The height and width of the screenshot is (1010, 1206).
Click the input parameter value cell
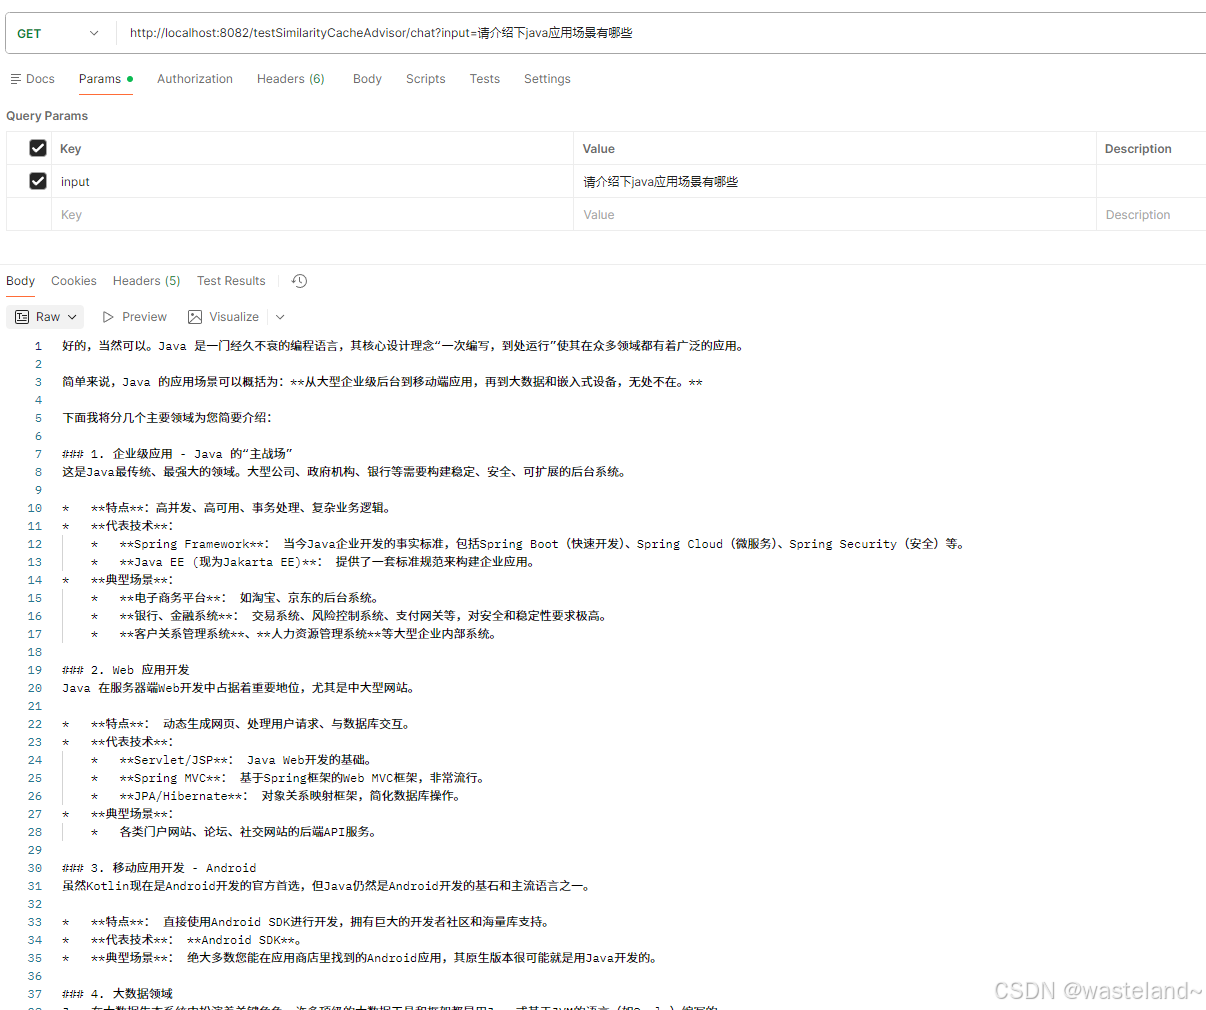835,182
